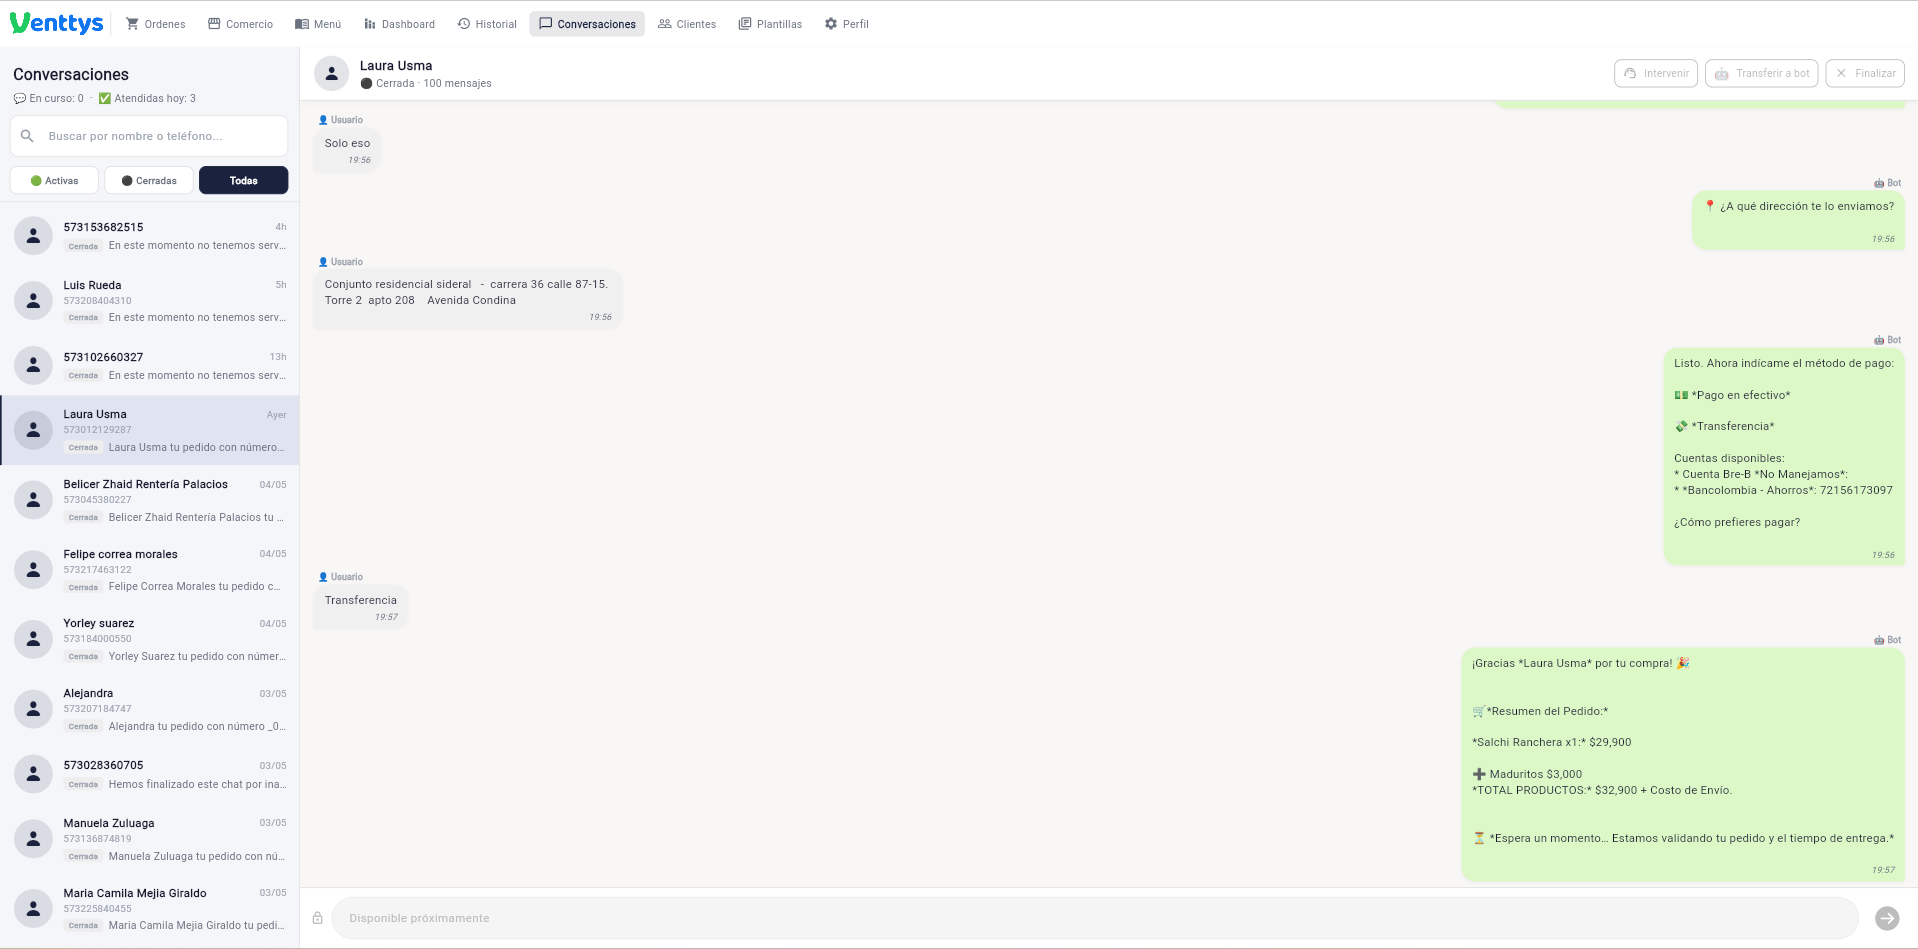The image size is (1918, 949).
Task: Click bot message asking delivery address
Action: tap(1798, 221)
